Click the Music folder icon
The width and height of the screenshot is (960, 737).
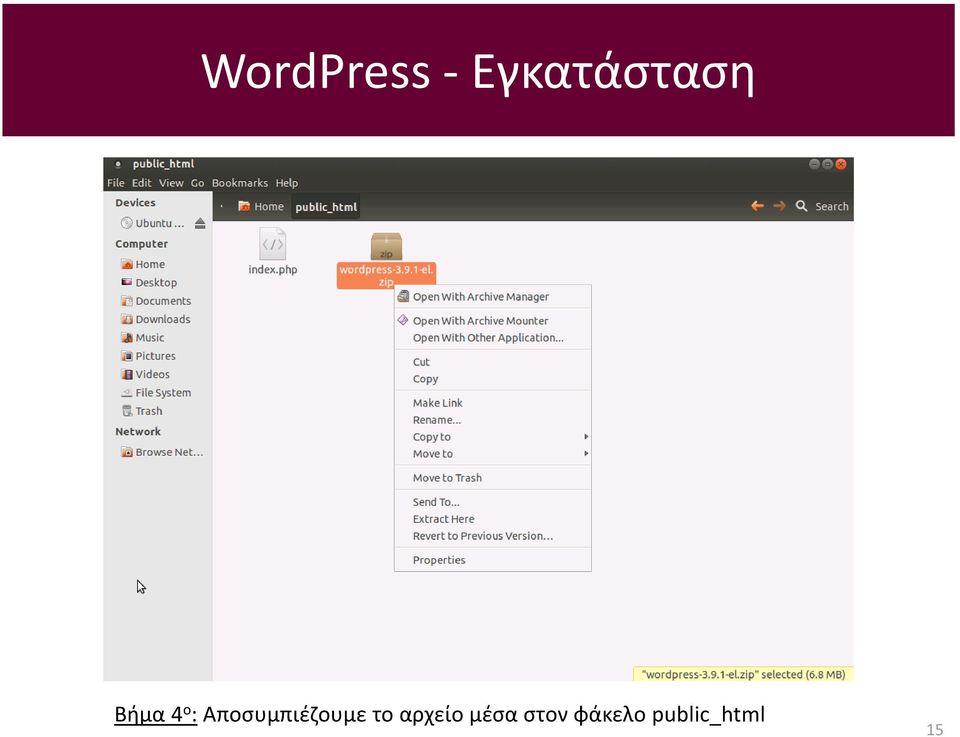(x=127, y=338)
